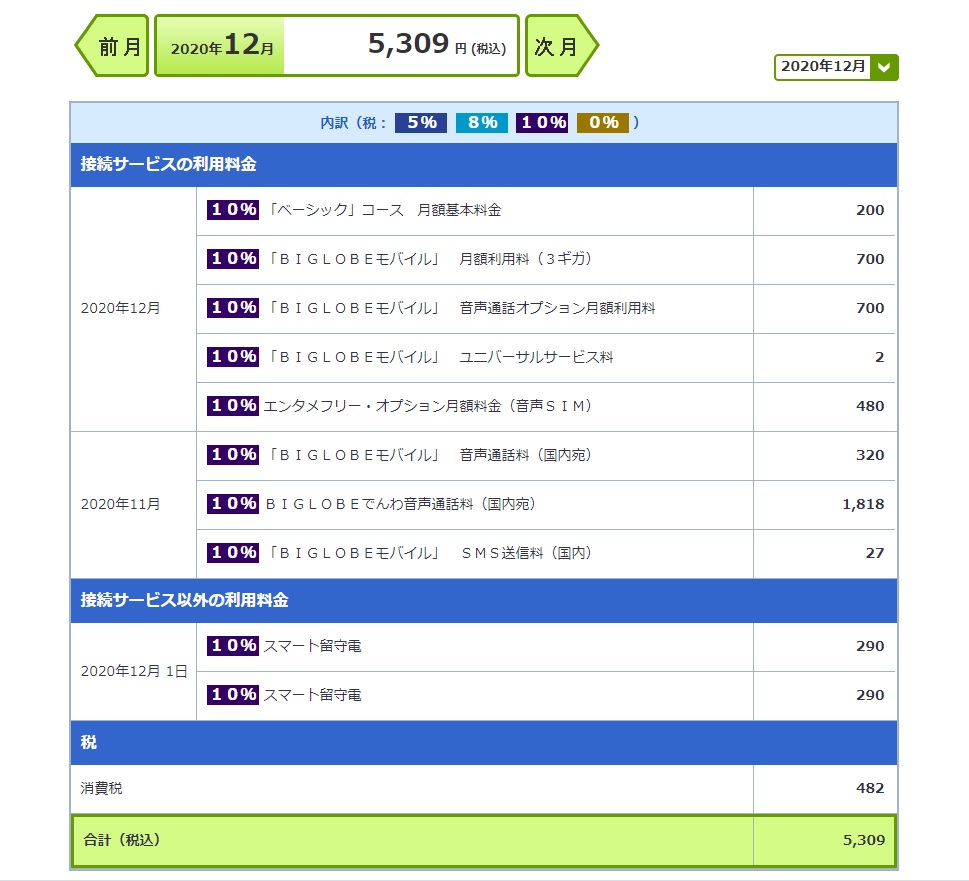Click 10% badge on 音声通話オプション月額利用料 row
Screen dimensions: 969x881
233,307
